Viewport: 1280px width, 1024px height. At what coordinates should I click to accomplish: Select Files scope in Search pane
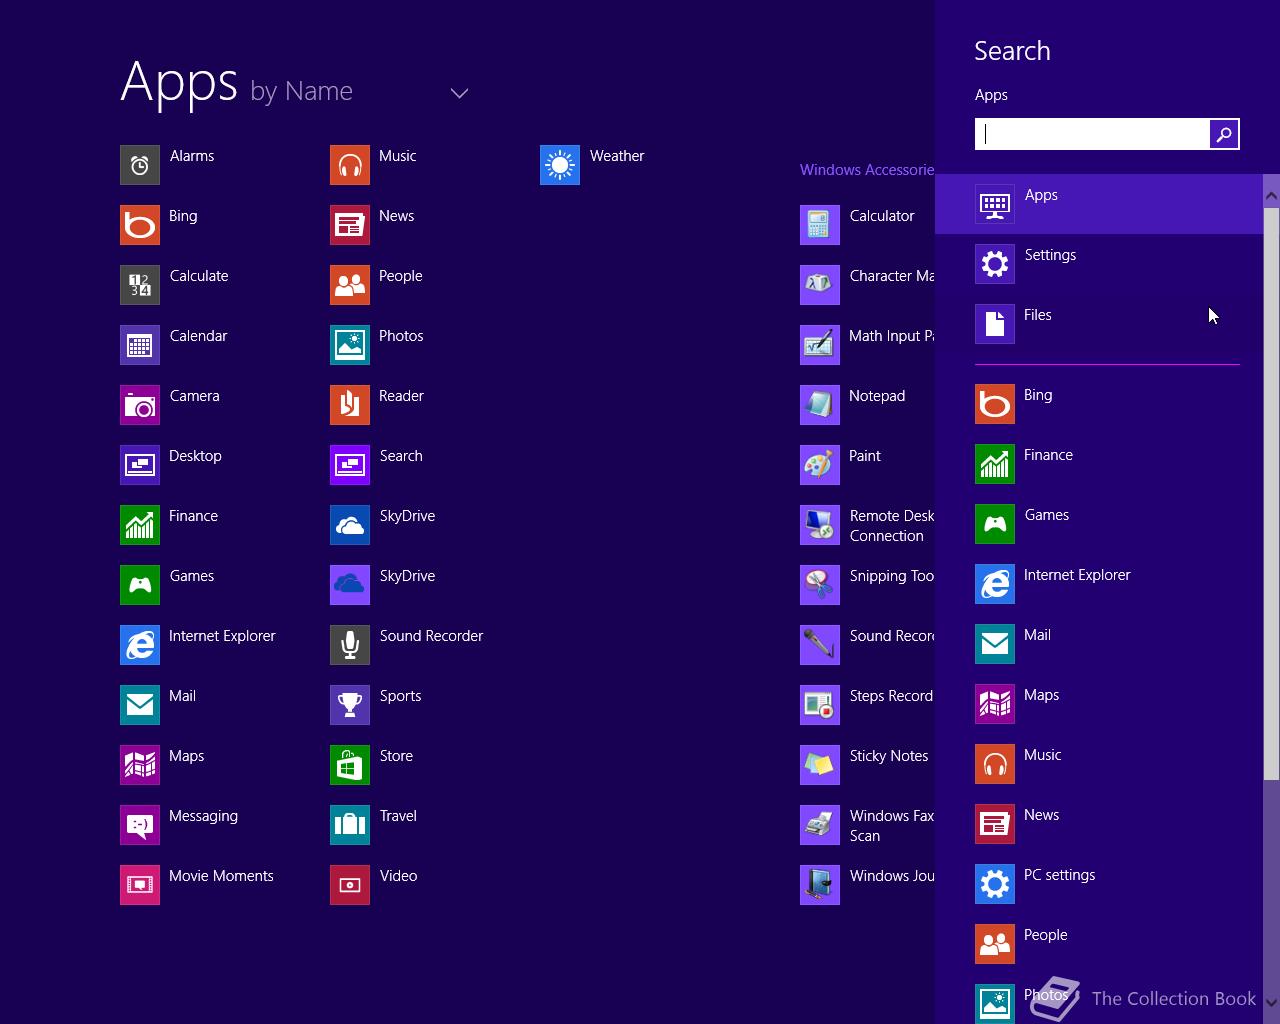pyautogui.click(x=1099, y=324)
